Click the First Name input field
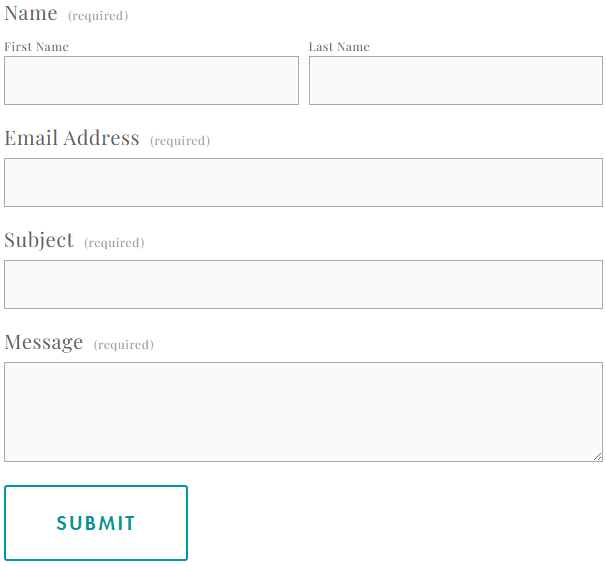The width and height of the screenshot is (606, 567). click(x=151, y=80)
